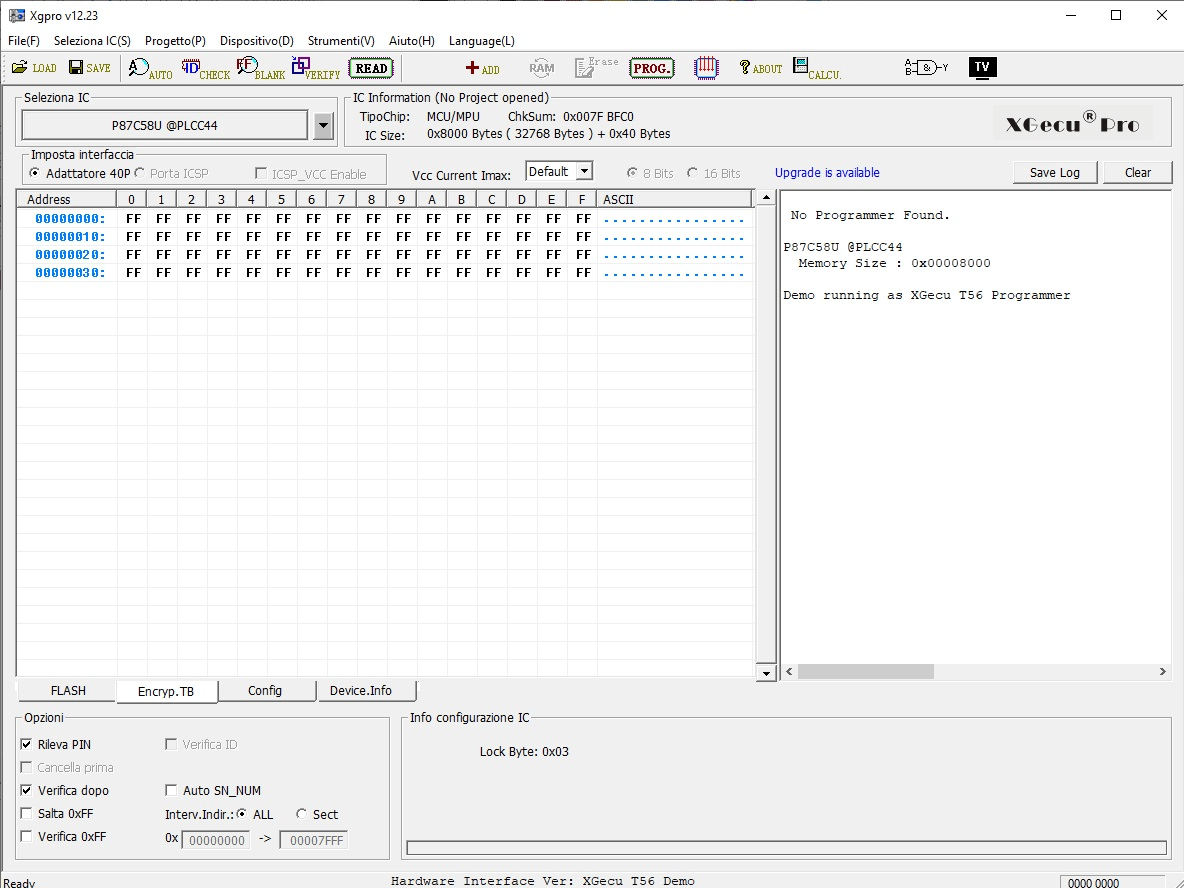Viewport: 1184px width, 888px height.
Task: Click the Clear log button
Action: [x=1137, y=173]
